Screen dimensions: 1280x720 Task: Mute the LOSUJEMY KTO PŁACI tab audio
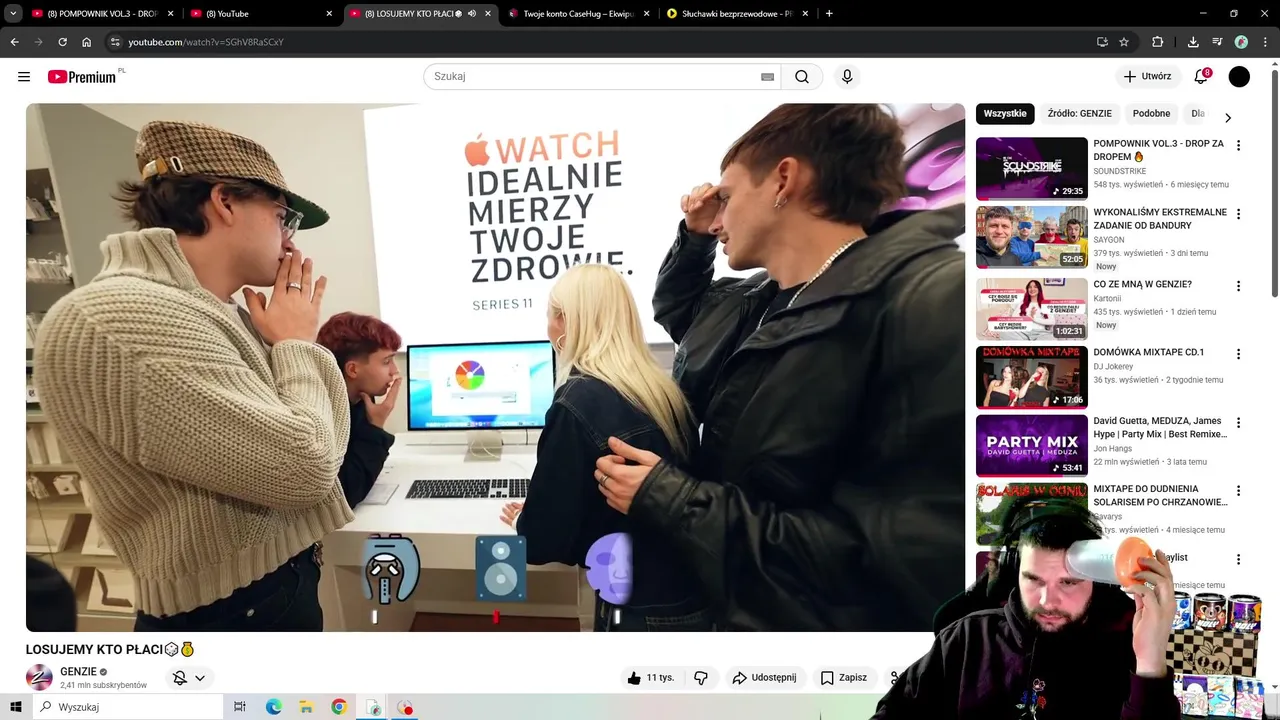tap(472, 13)
